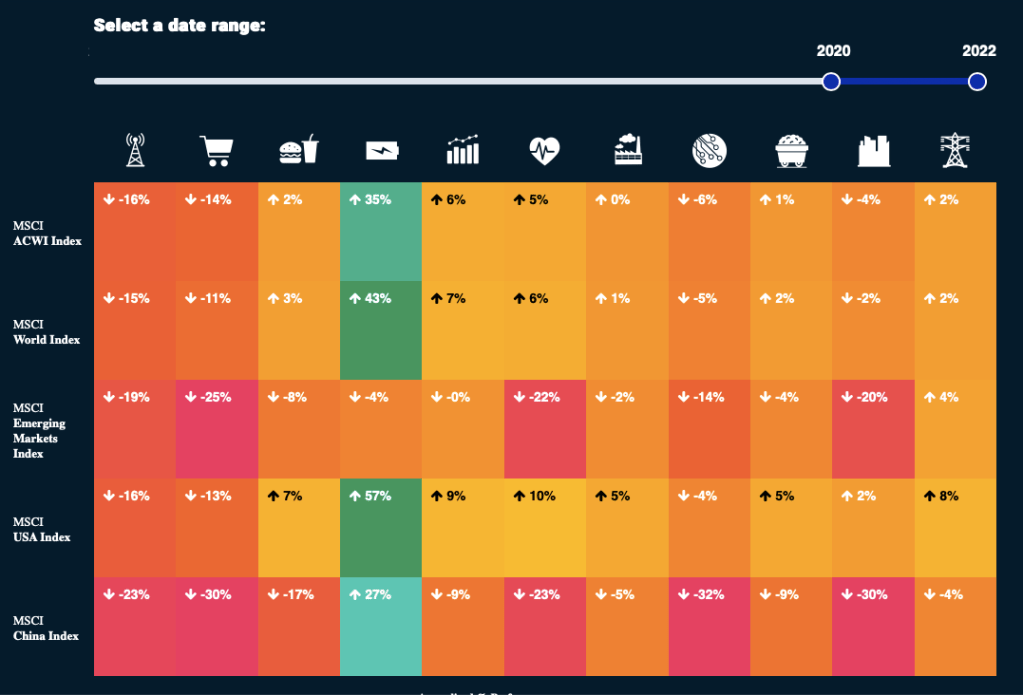This screenshot has height=695, width=1023.
Task: Click the MSCI Emerging Markets Index label
Action: (x=41, y=431)
